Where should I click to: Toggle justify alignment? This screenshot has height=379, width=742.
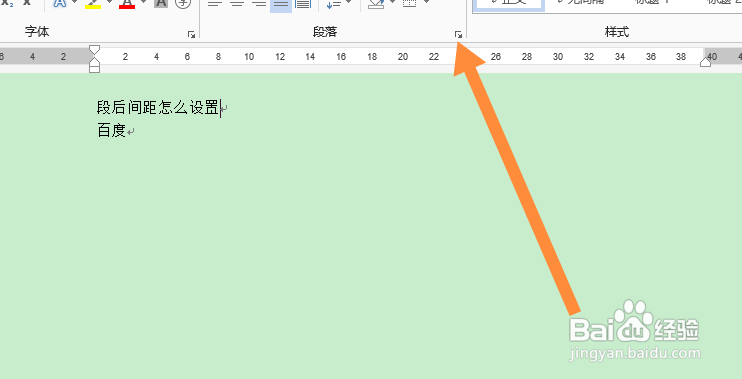click(281, 5)
